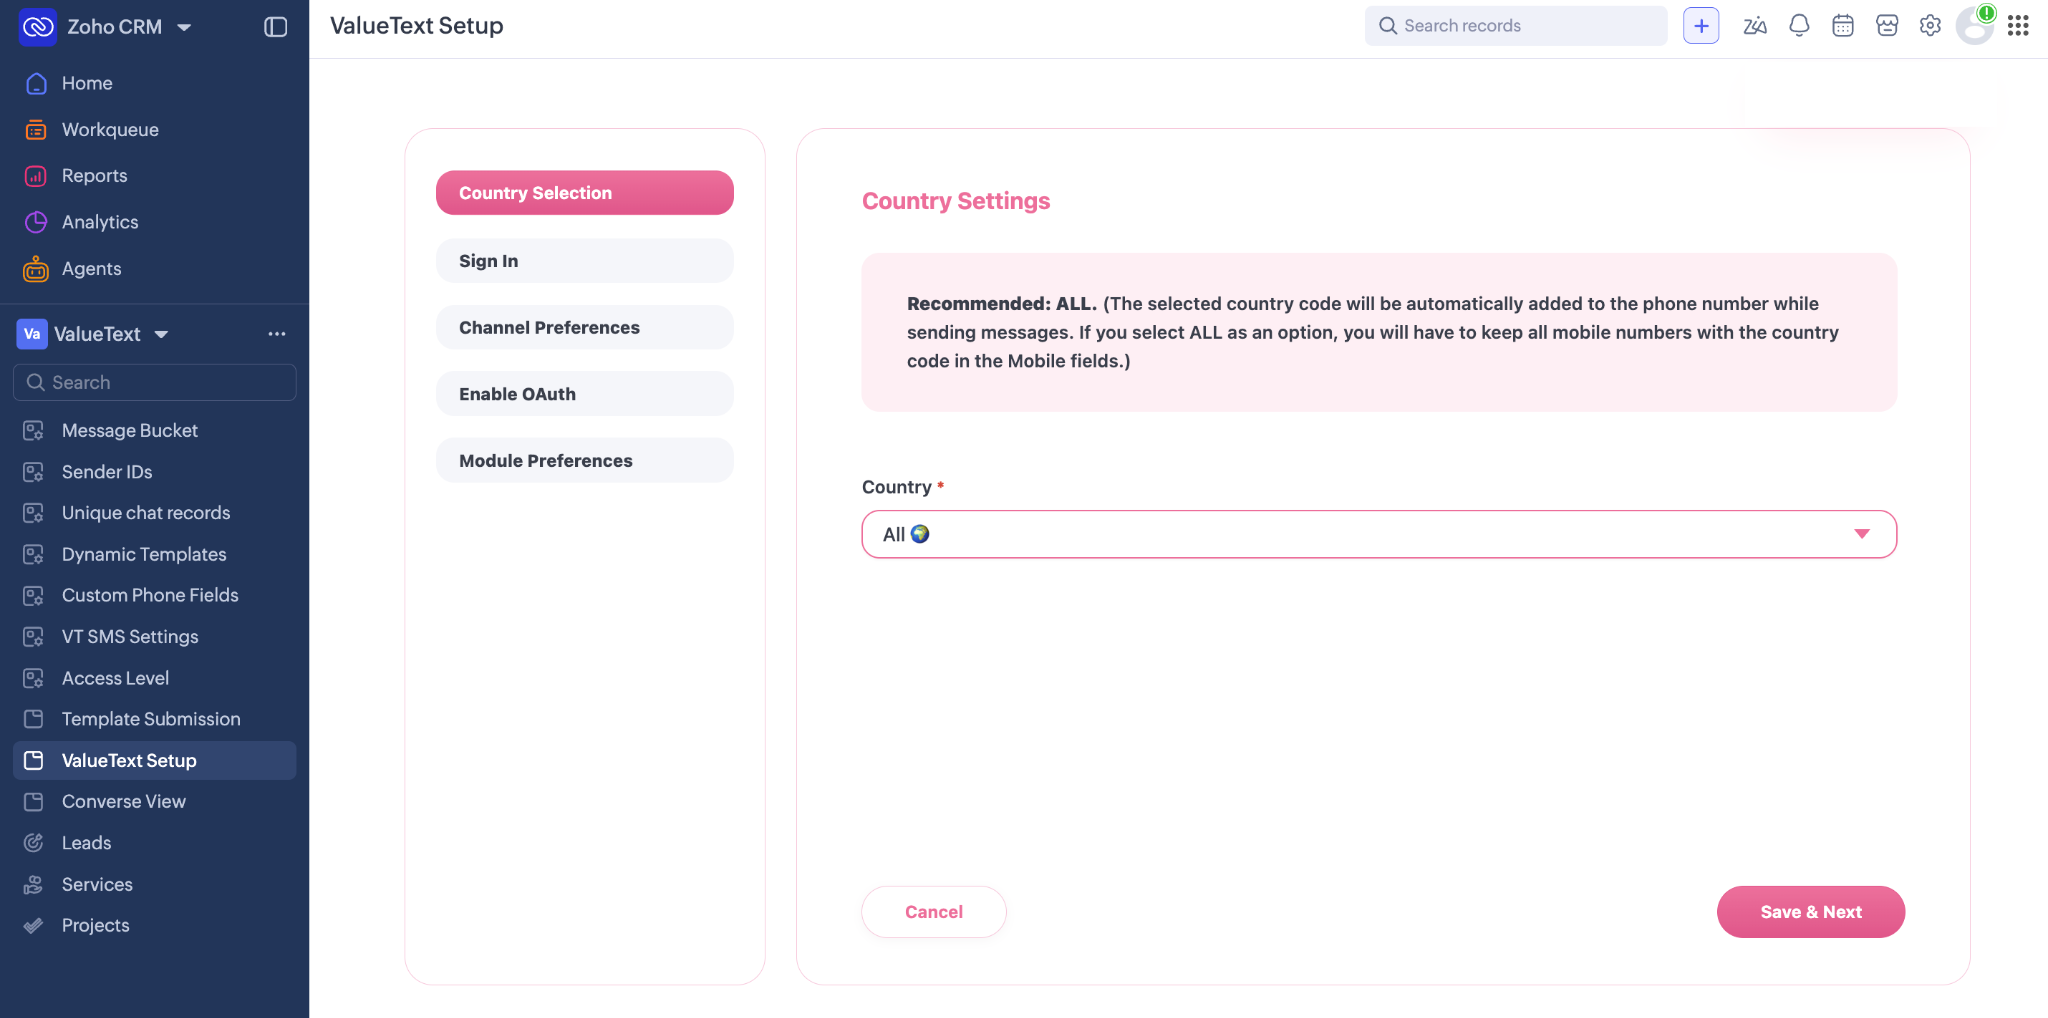This screenshot has width=2048, height=1018.
Task: Select the Country Selection step
Action: click(585, 193)
